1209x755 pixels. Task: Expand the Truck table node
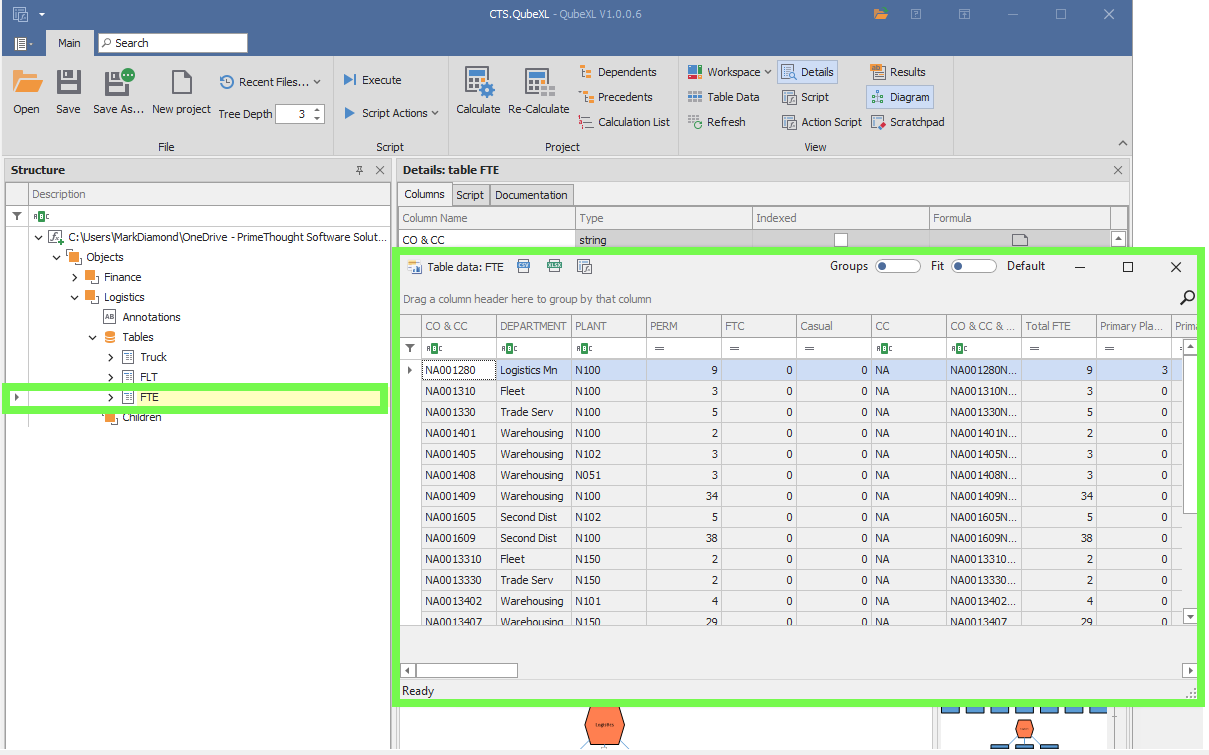[111, 357]
